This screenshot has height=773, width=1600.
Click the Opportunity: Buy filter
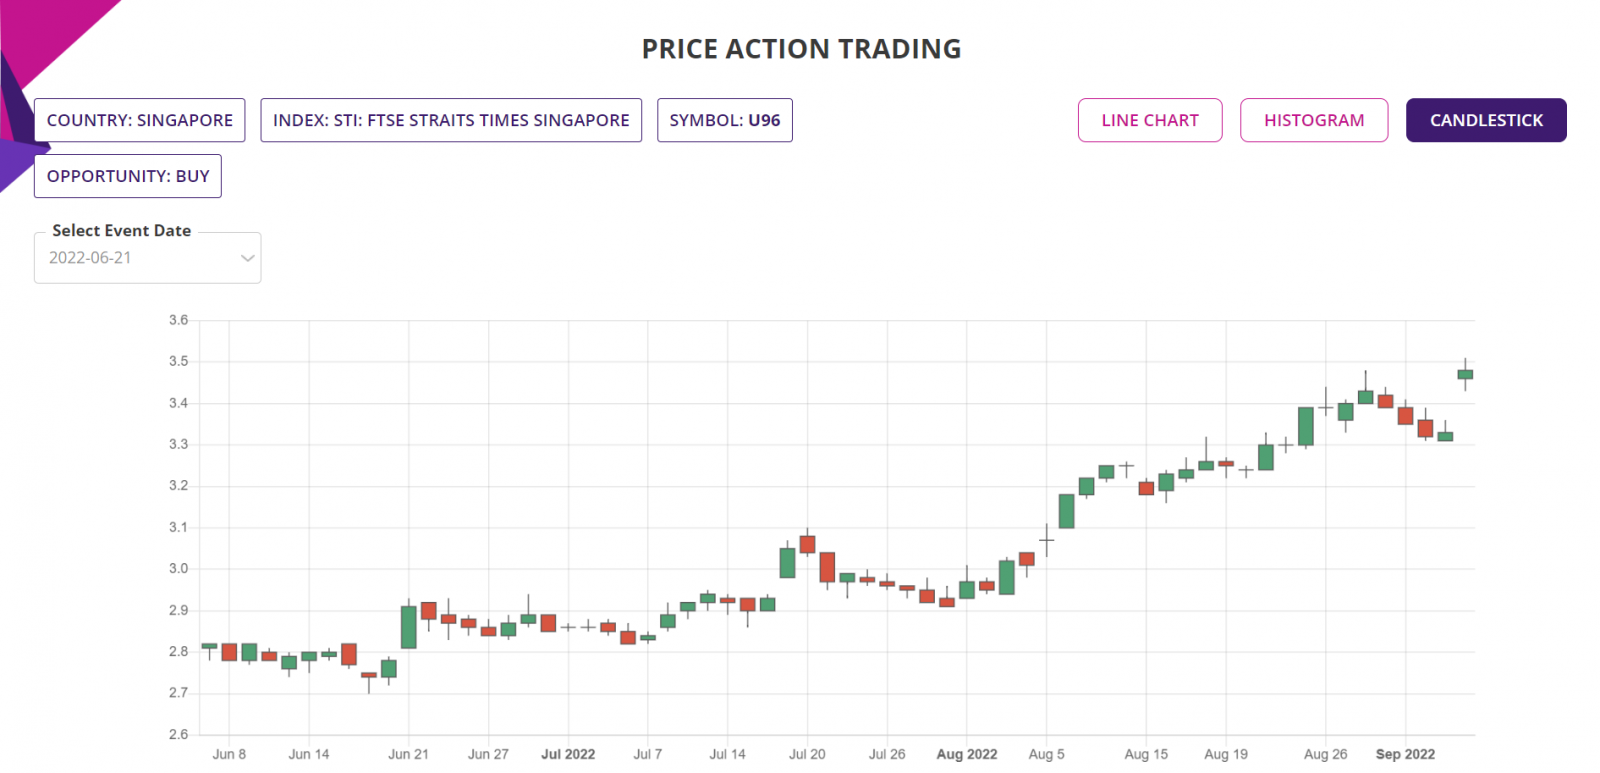(x=128, y=176)
